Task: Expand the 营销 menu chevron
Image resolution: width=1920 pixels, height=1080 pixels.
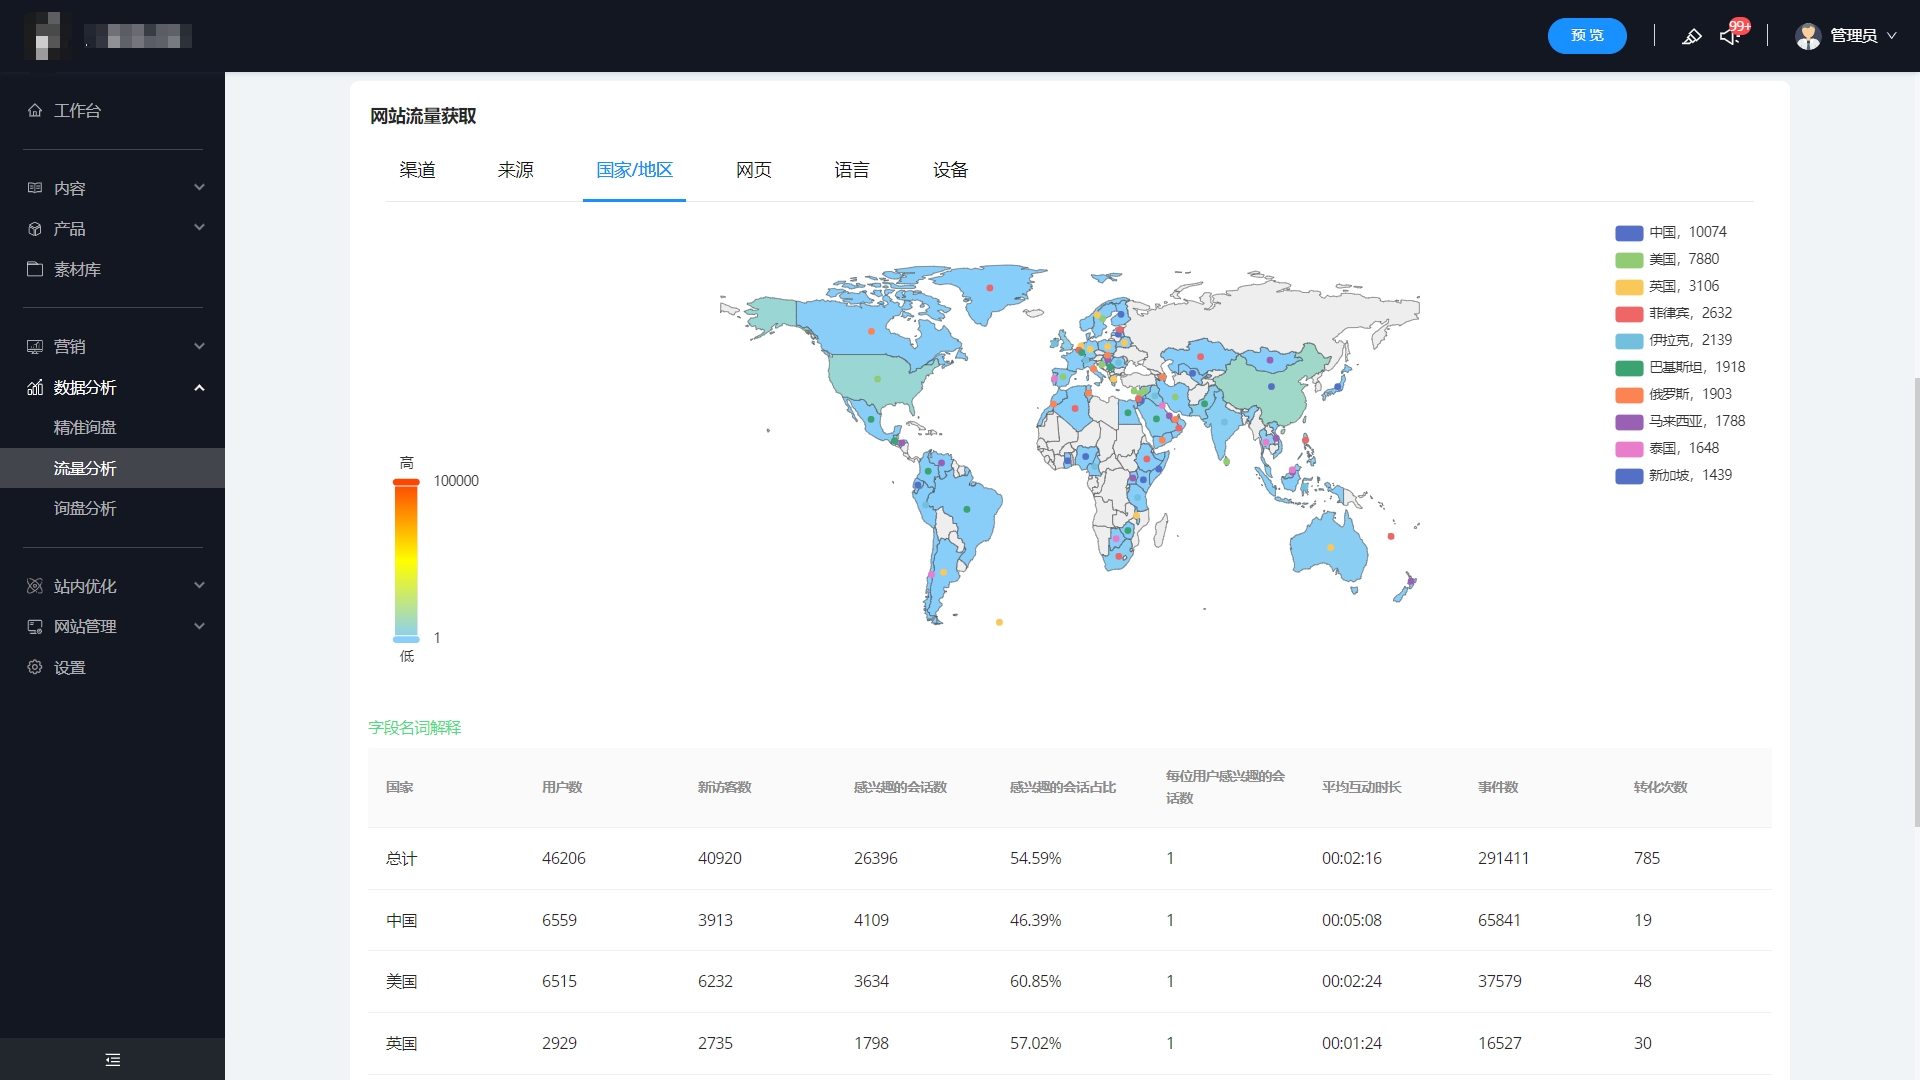Action: click(199, 346)
